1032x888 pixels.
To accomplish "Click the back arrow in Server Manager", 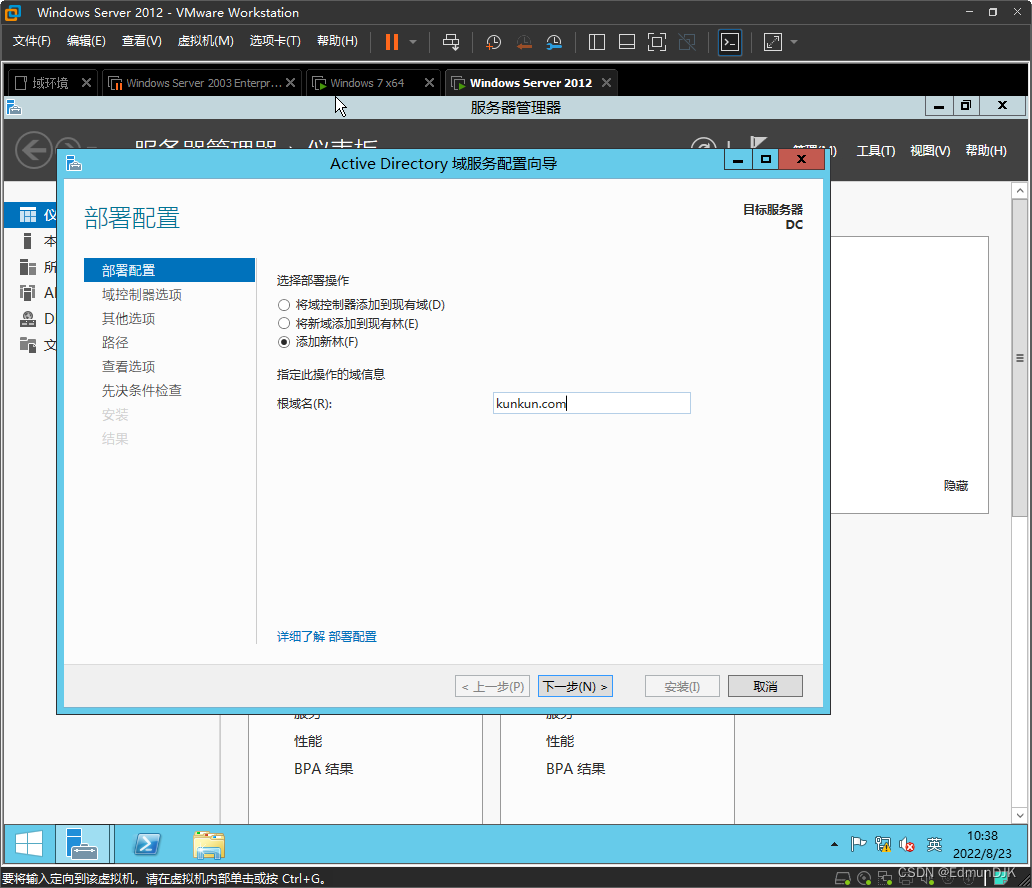I will pos(34,150).
